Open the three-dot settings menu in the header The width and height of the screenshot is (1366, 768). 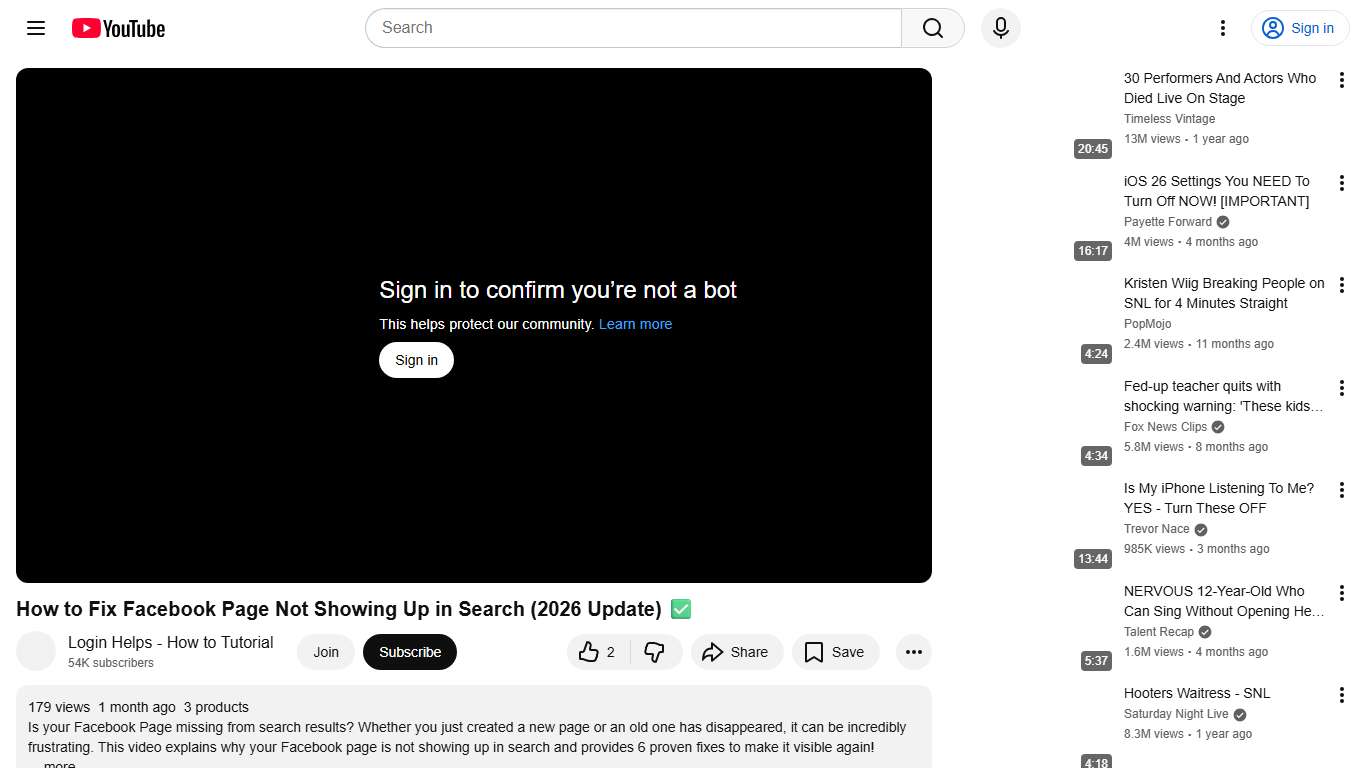tap(1222, 28)
